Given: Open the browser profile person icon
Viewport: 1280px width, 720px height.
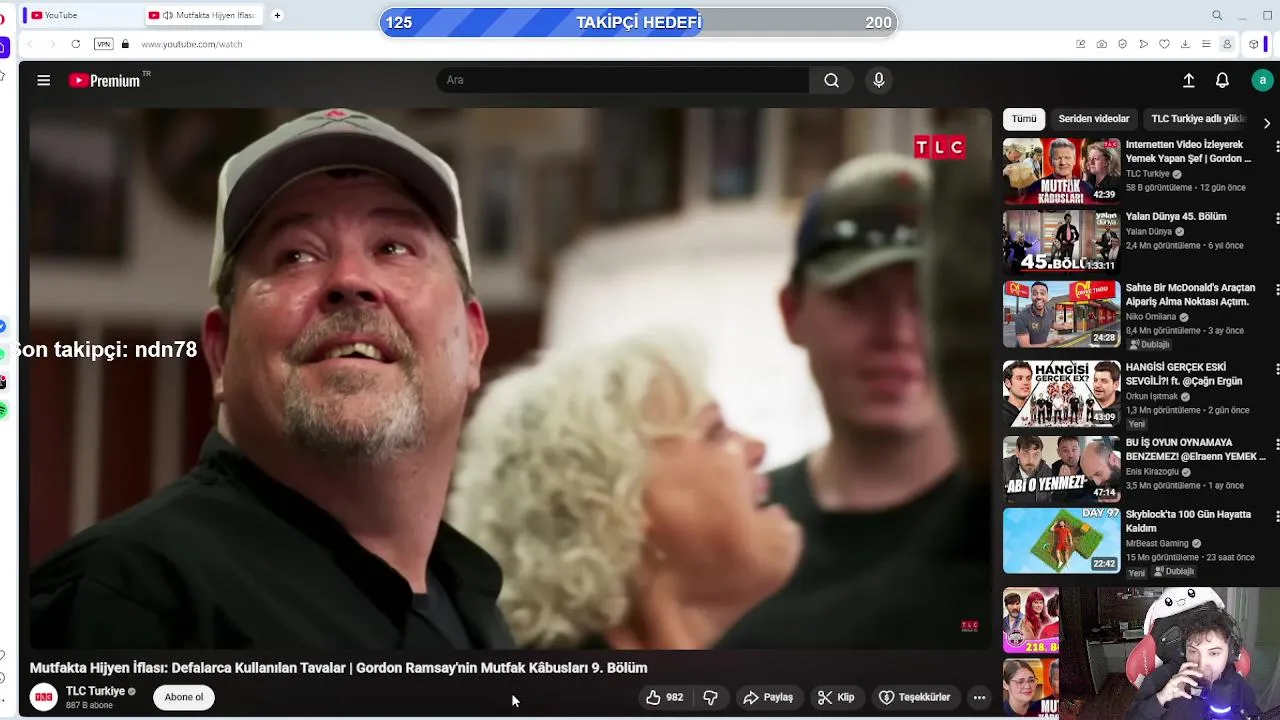Looking at the screenshot, I should click(1227, 44).
